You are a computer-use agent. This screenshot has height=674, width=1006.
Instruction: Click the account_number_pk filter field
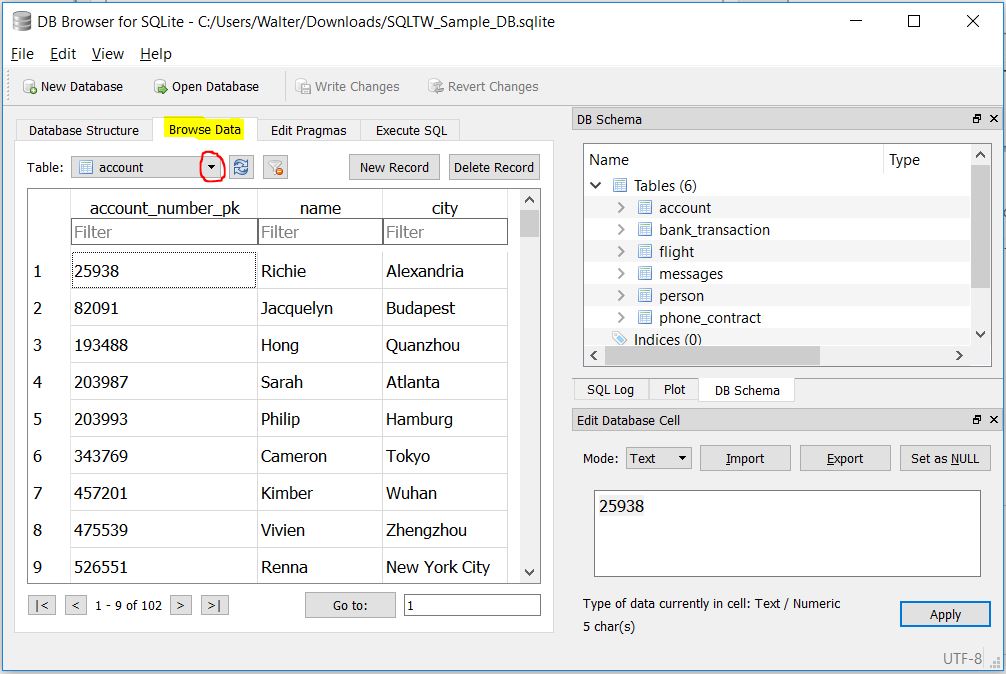point(164,232)
